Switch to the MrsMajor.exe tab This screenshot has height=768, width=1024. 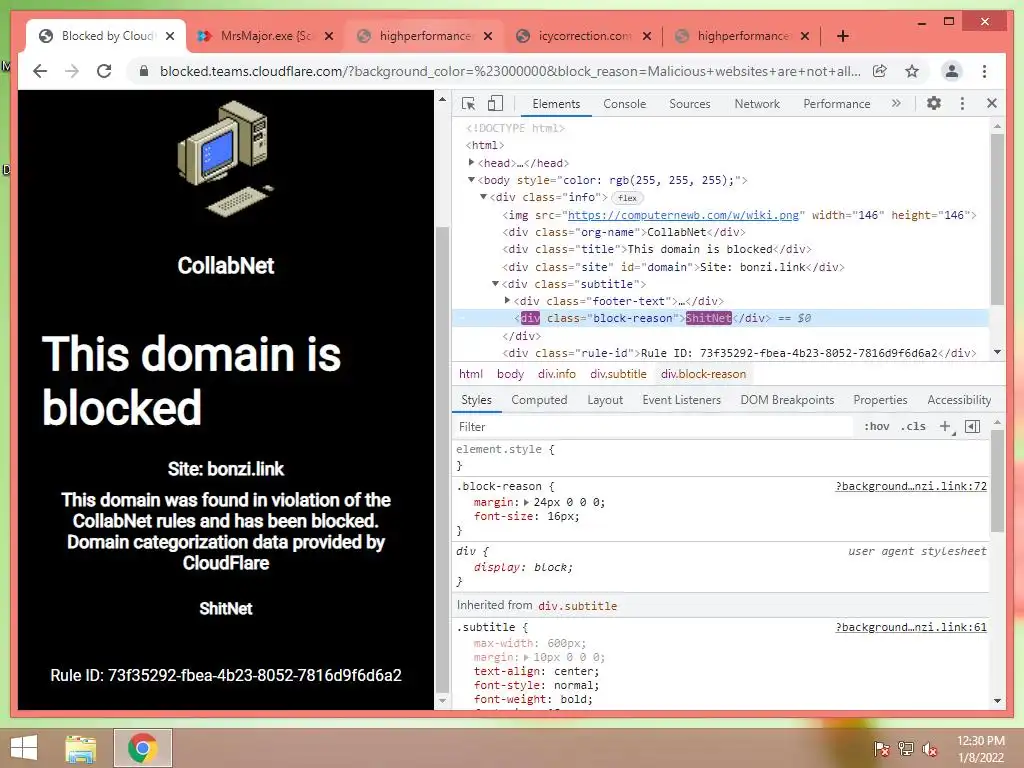pos(265,36)
